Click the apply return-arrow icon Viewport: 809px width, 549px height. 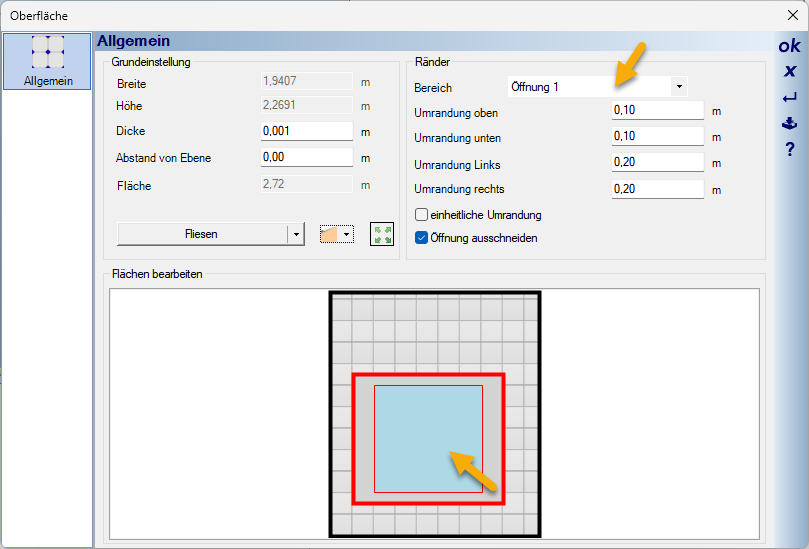pyautogui.click(x=789, y=97)
